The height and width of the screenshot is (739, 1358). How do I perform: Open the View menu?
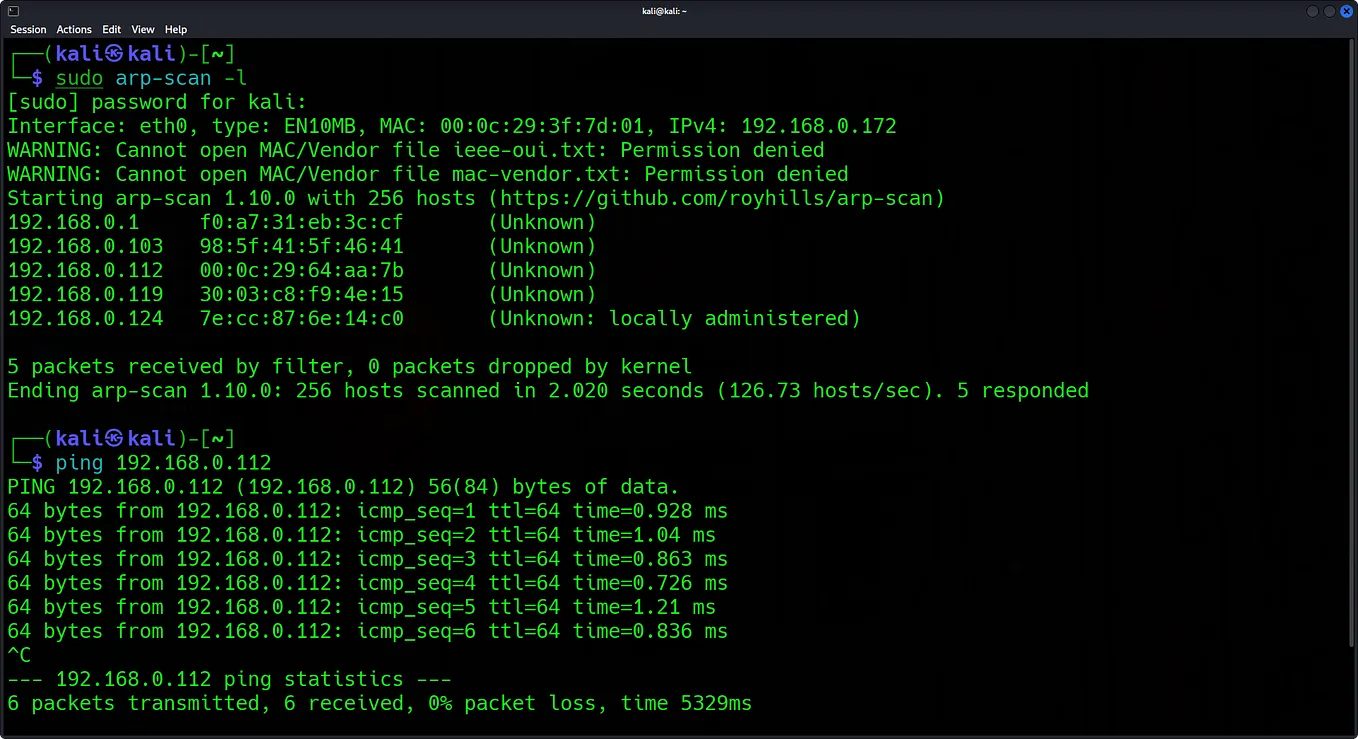pyautogui.click(x=142, y=29)
